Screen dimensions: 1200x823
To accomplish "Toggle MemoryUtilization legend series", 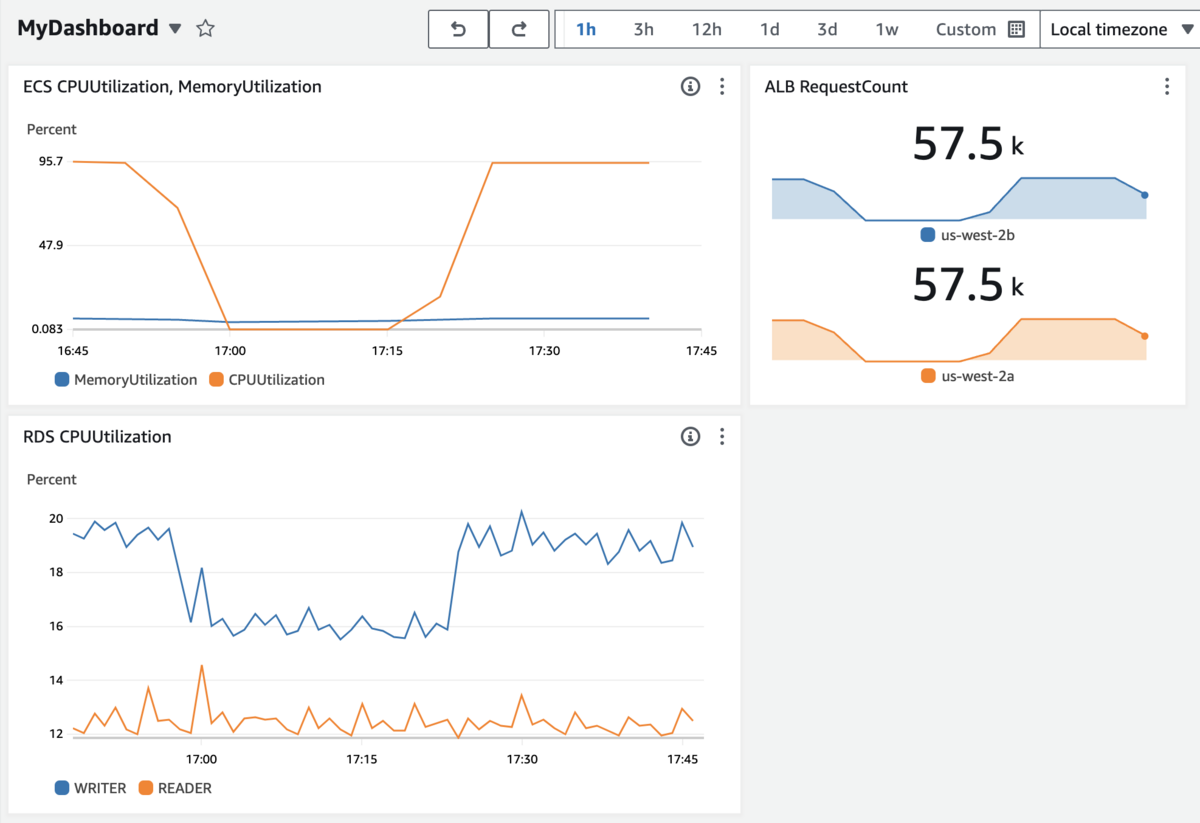I will coord(126,380).
